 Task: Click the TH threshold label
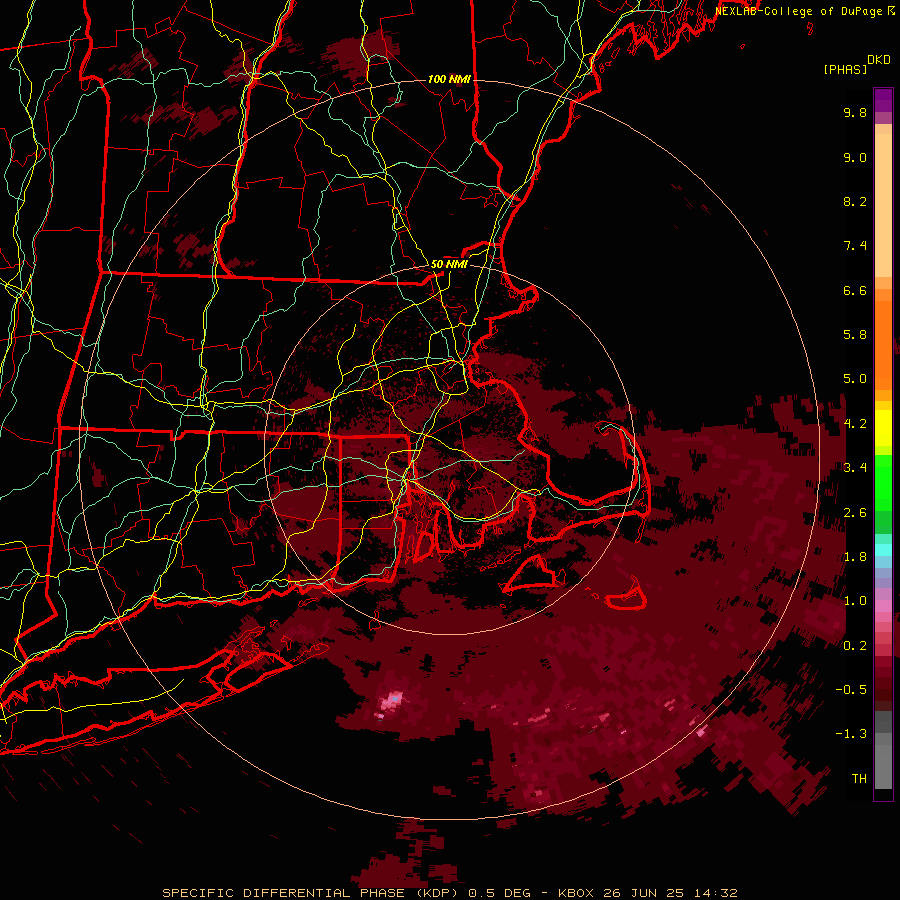(859, 779)
